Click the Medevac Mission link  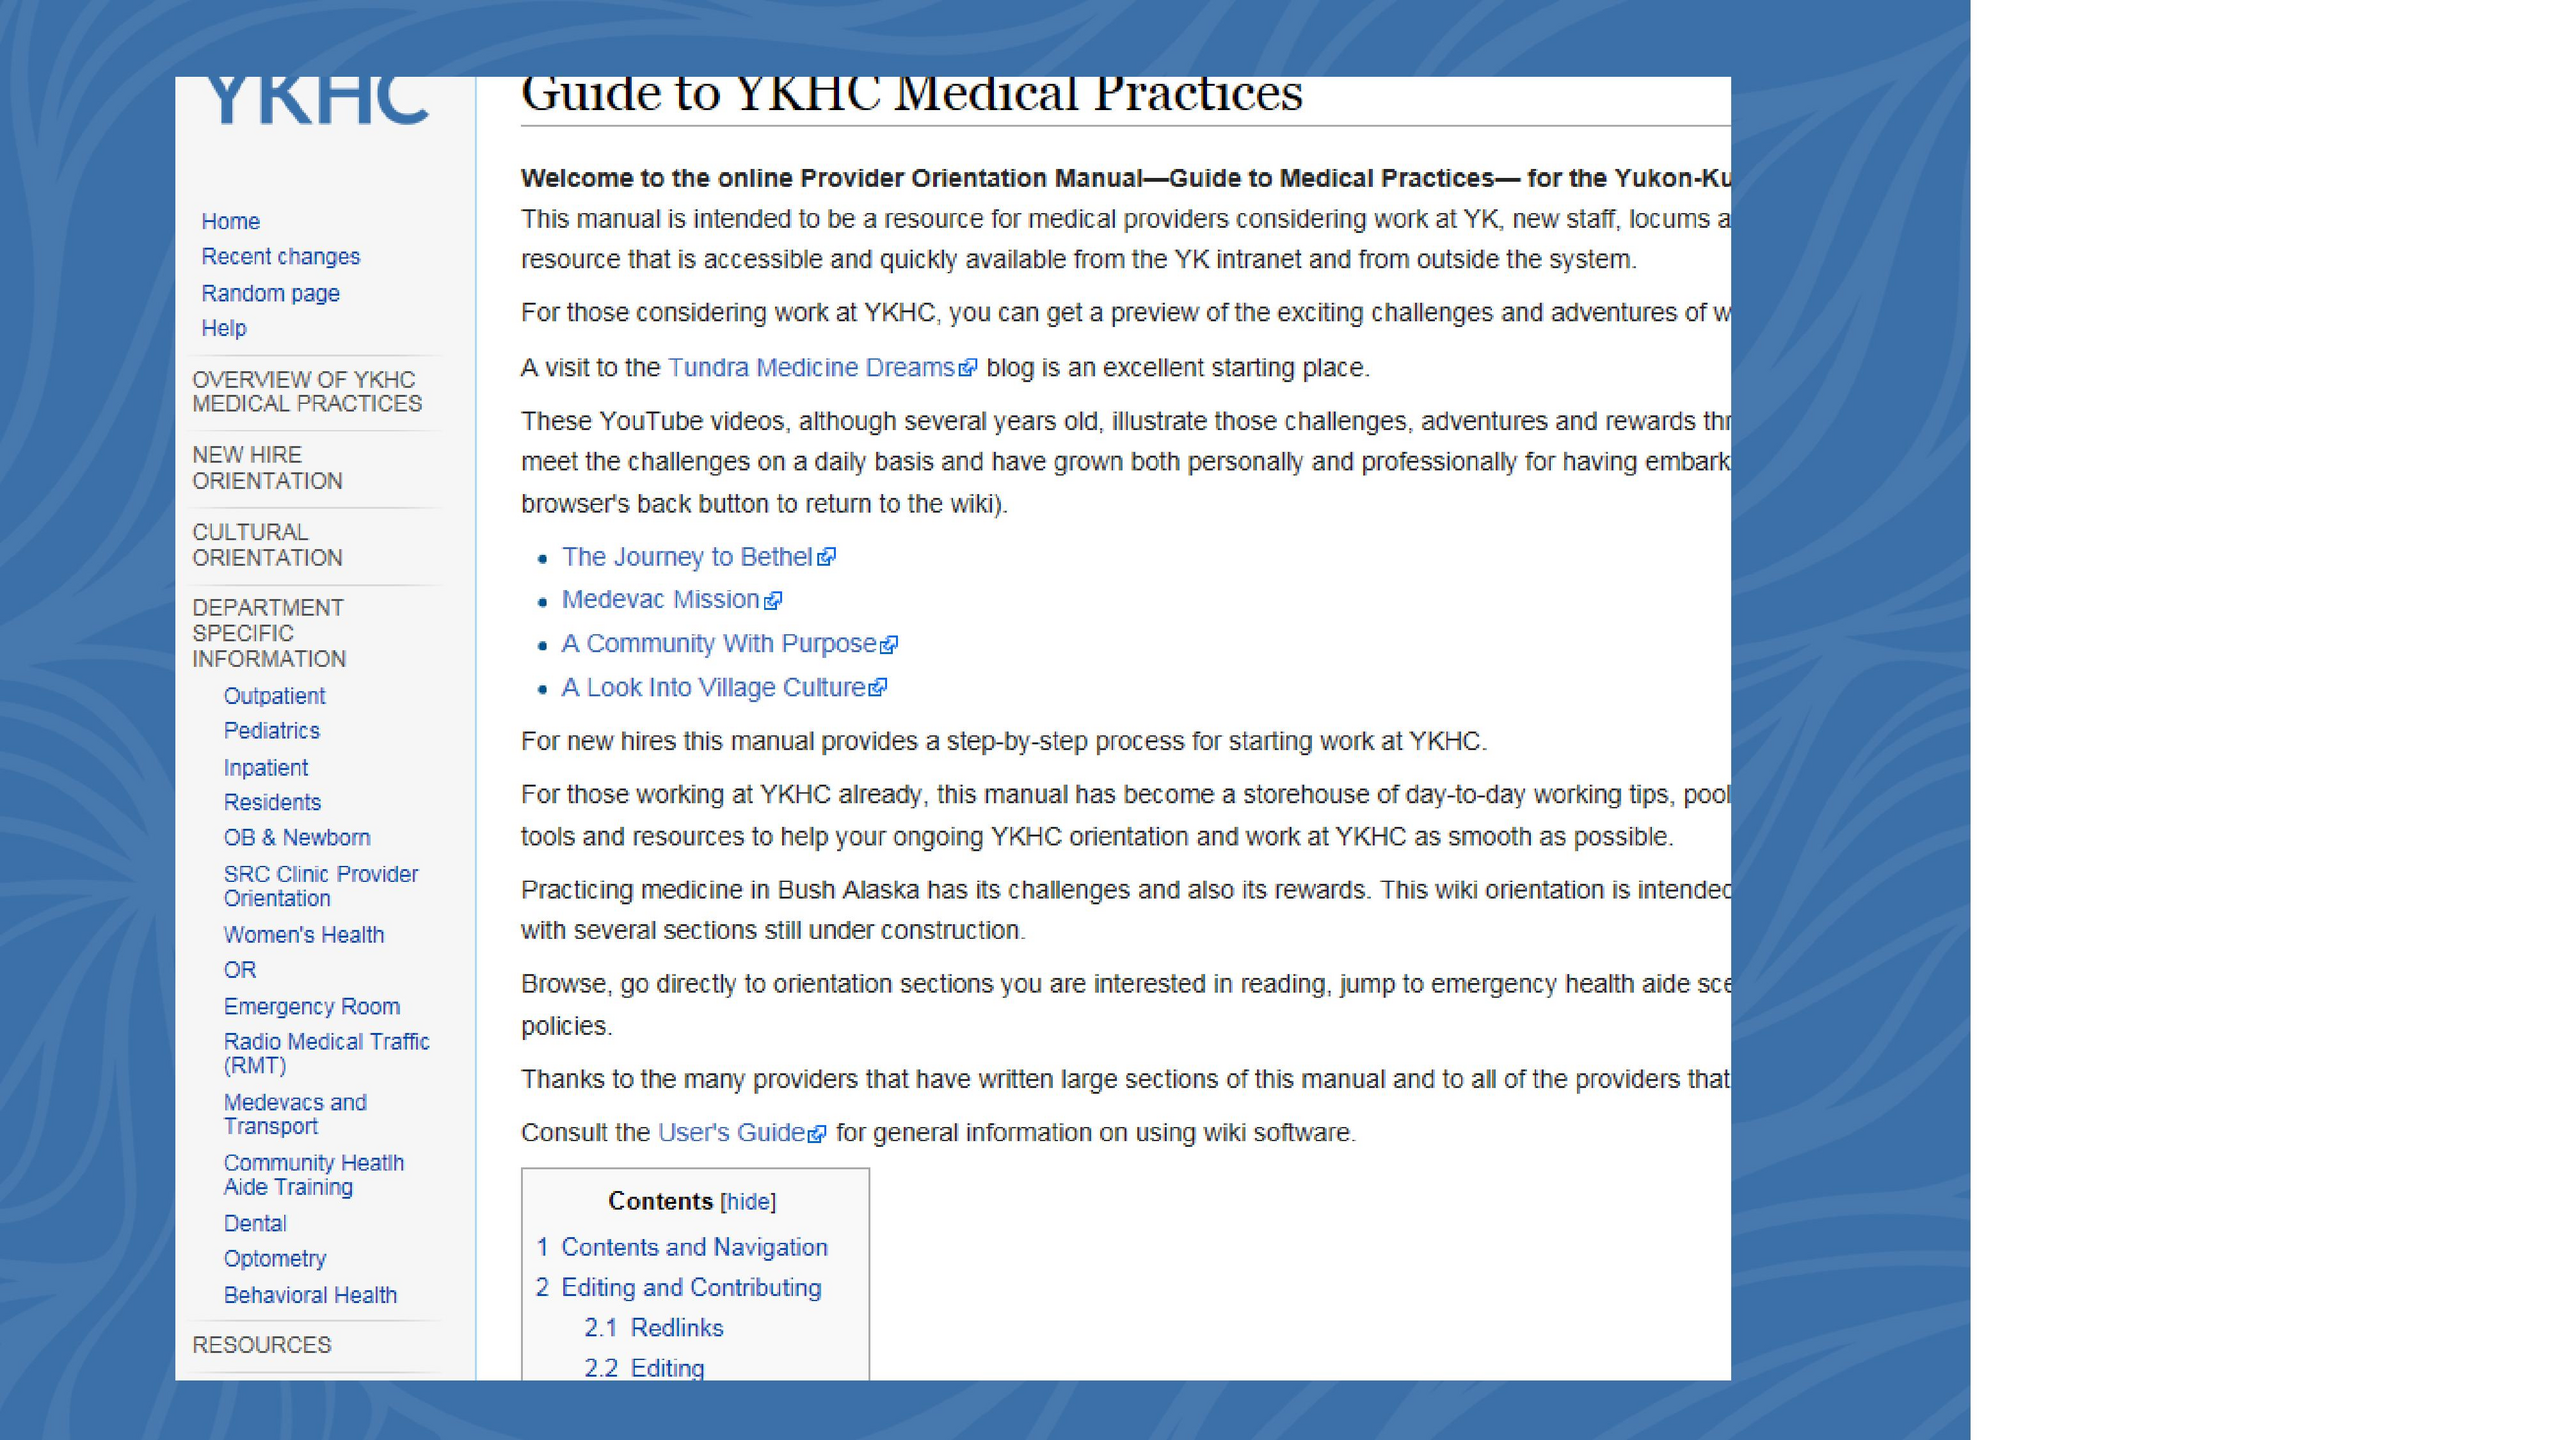point(660,600)
